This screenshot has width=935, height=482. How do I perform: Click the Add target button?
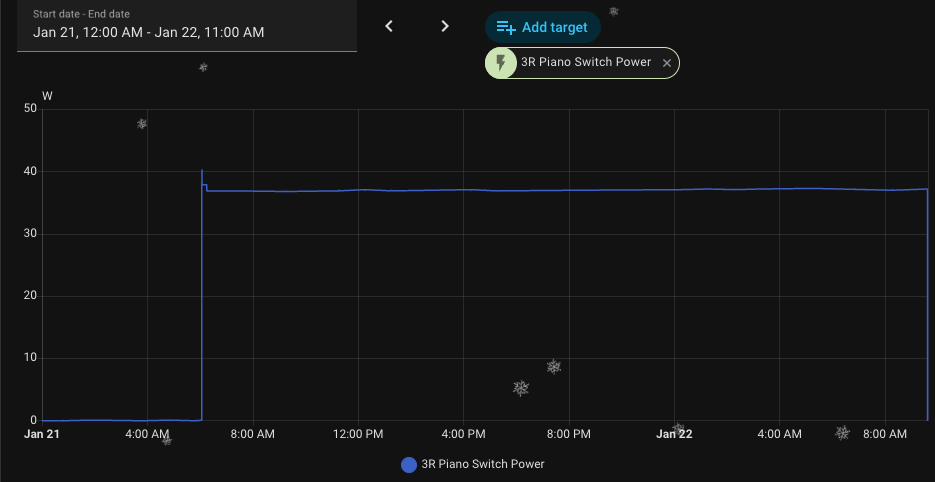(x=542, y=27)
